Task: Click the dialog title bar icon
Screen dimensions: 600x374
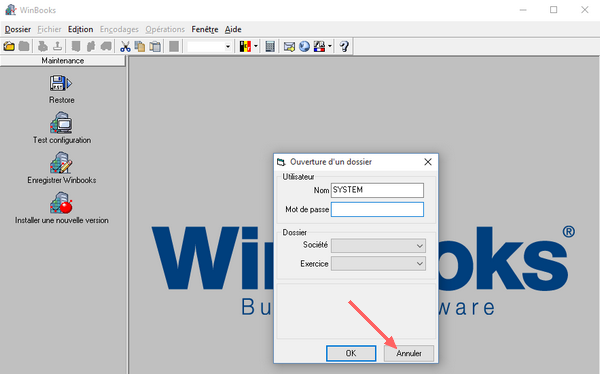Action: point(281,162)
